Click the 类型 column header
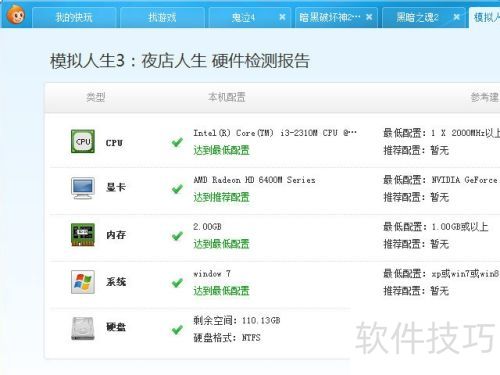 click(x=96, y=97)
